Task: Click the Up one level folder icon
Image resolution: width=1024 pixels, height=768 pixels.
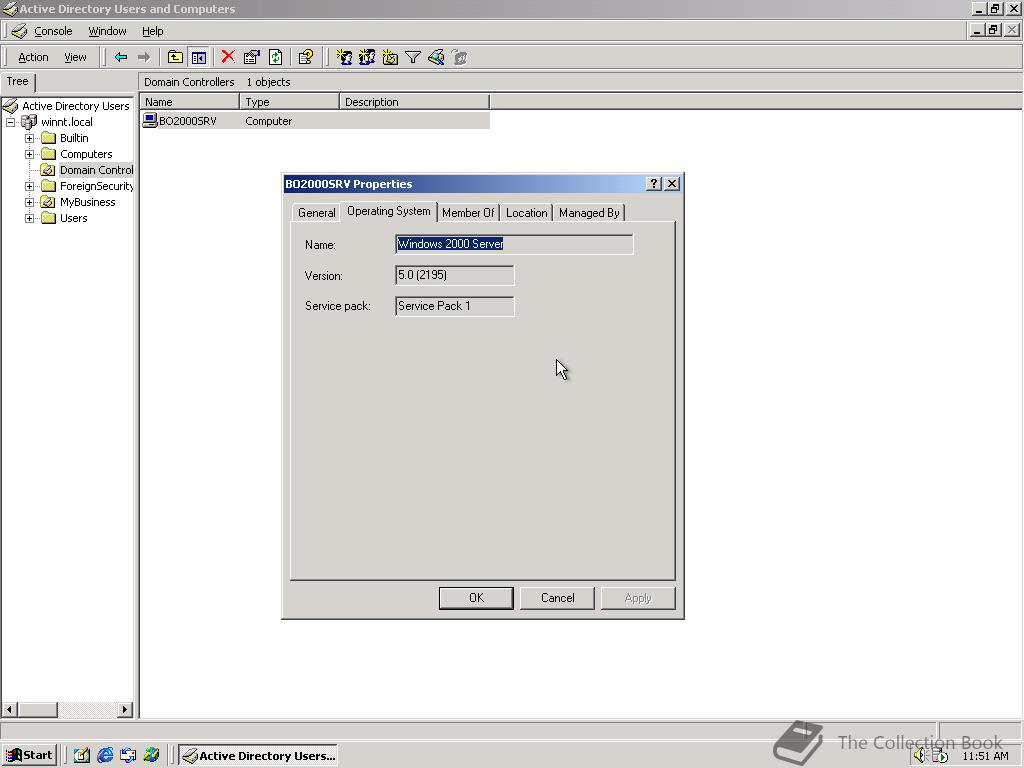Action: tap(174, 57)
